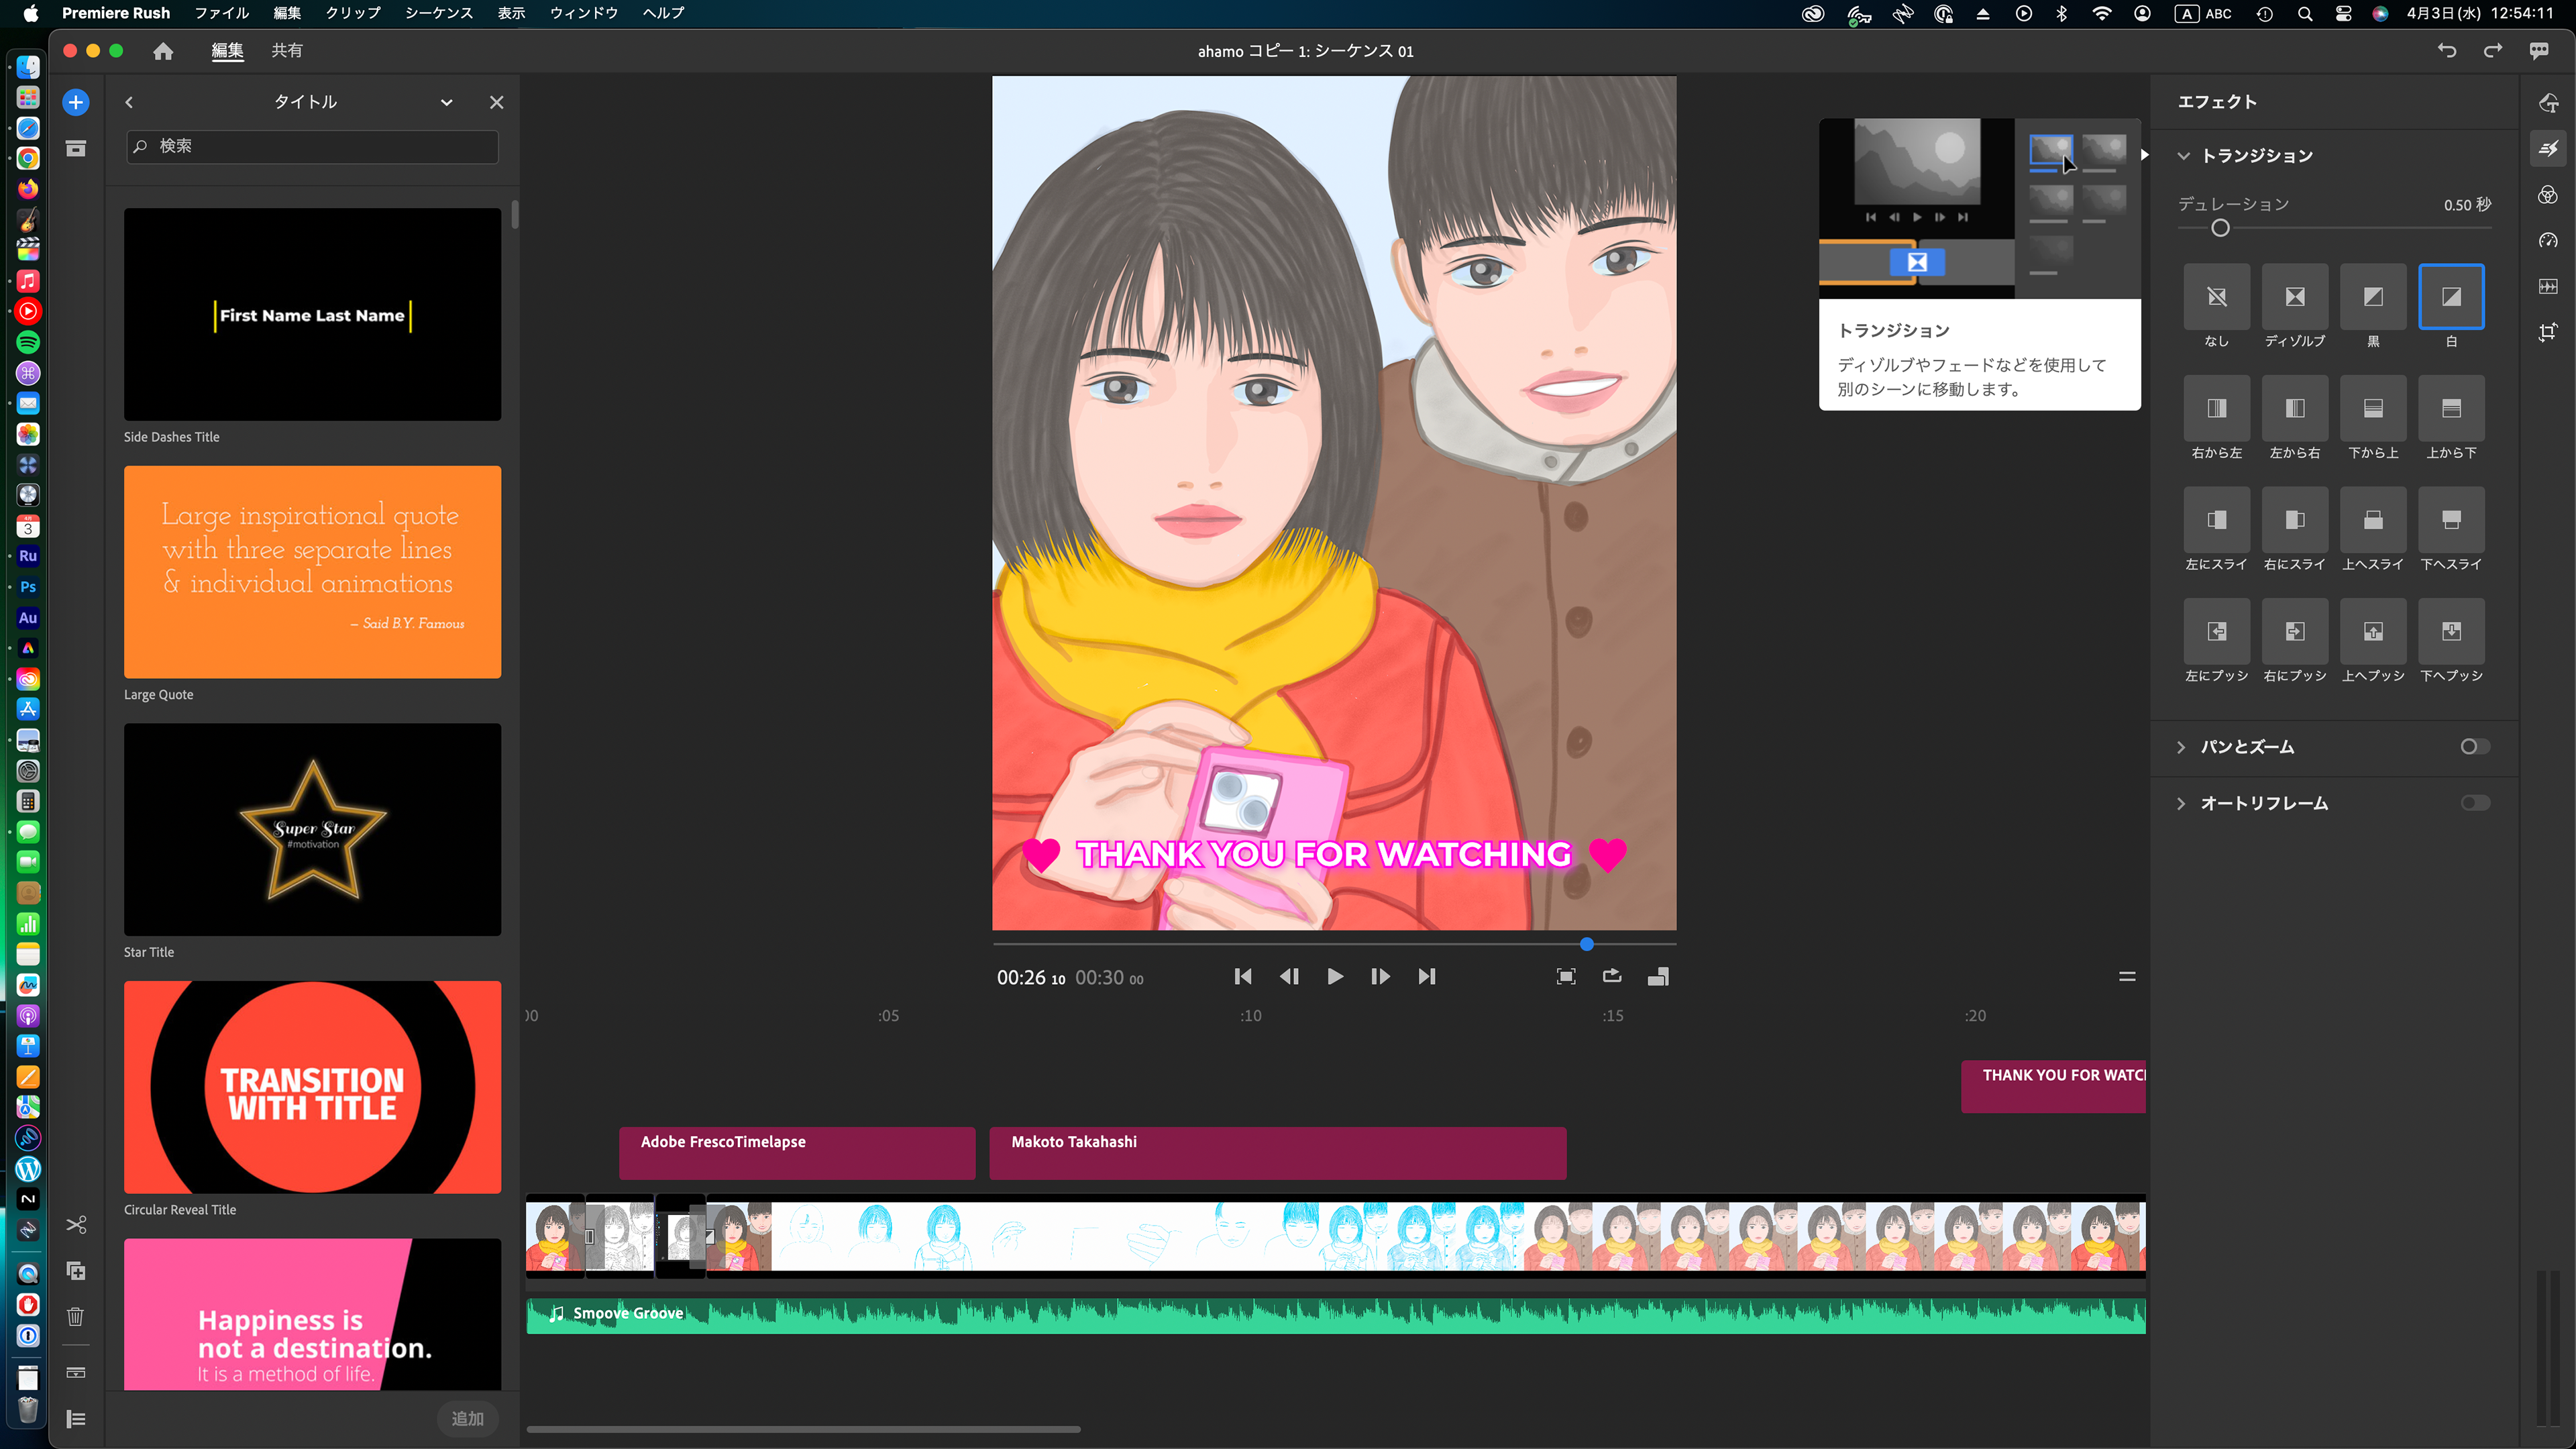The height and width of the screenshot is (1449, 2576).
Task: Toggle the パンとズーム switch
Action: click(x=2475, y=747)
